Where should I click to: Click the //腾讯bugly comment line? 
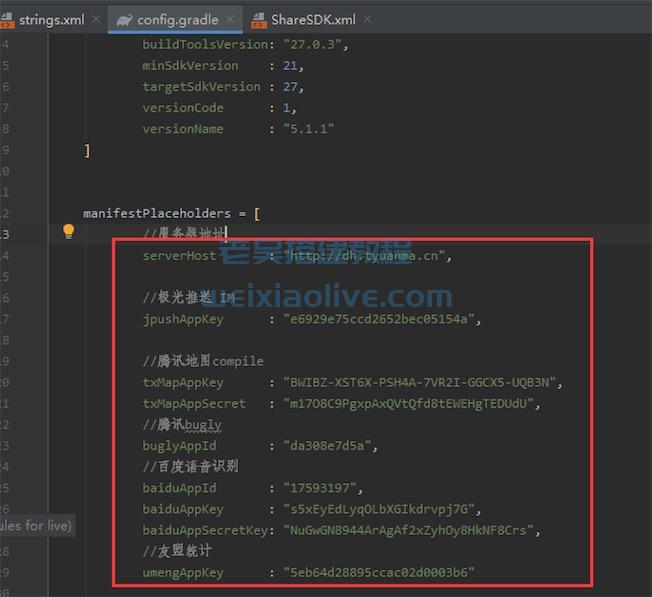[x=182, y=425]
